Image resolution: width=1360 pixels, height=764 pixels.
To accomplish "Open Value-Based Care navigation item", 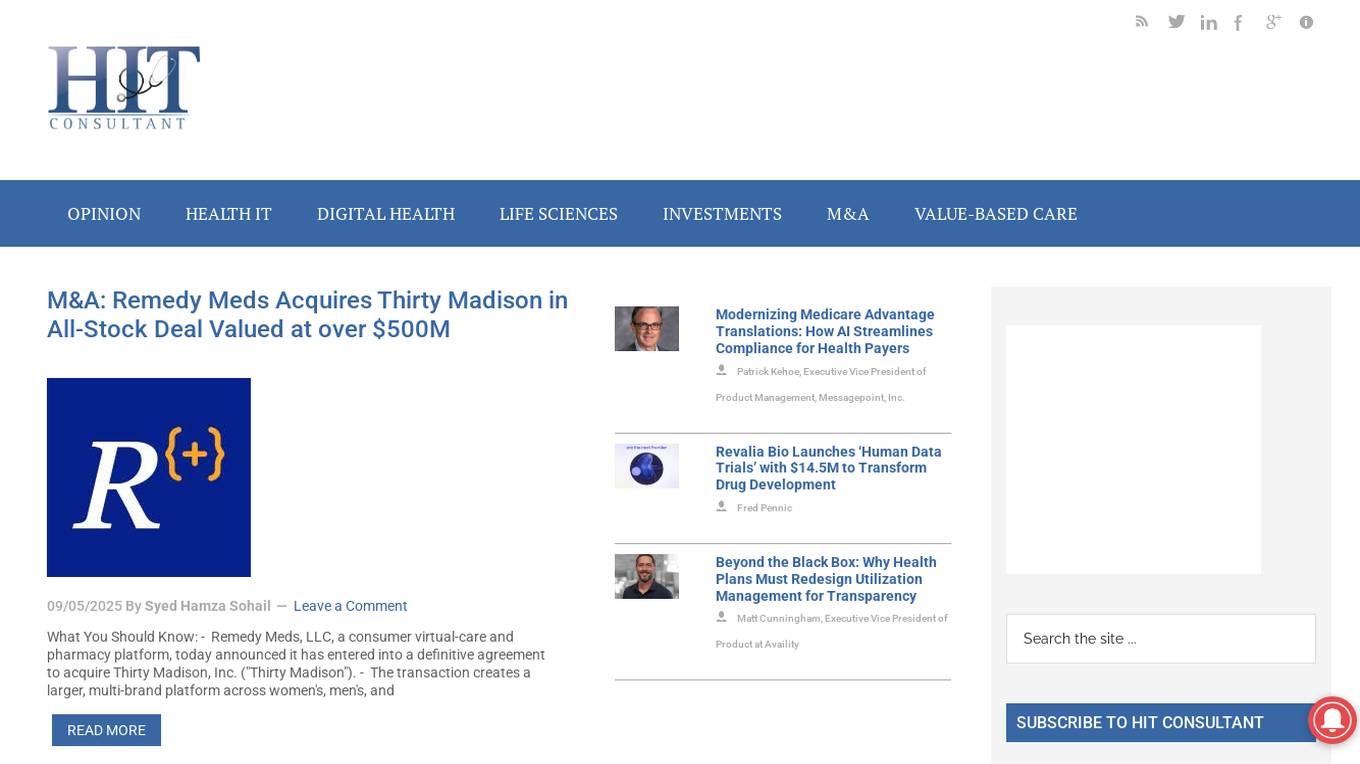I will [996, 214].
